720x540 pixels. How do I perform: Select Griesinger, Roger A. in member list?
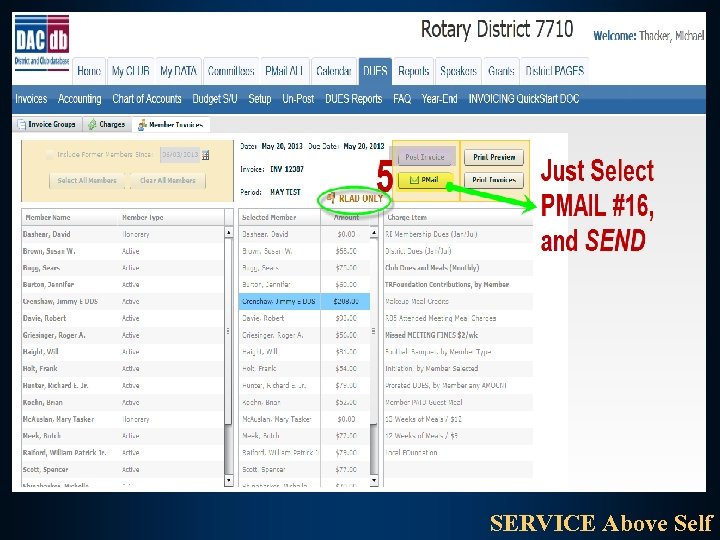123,335
